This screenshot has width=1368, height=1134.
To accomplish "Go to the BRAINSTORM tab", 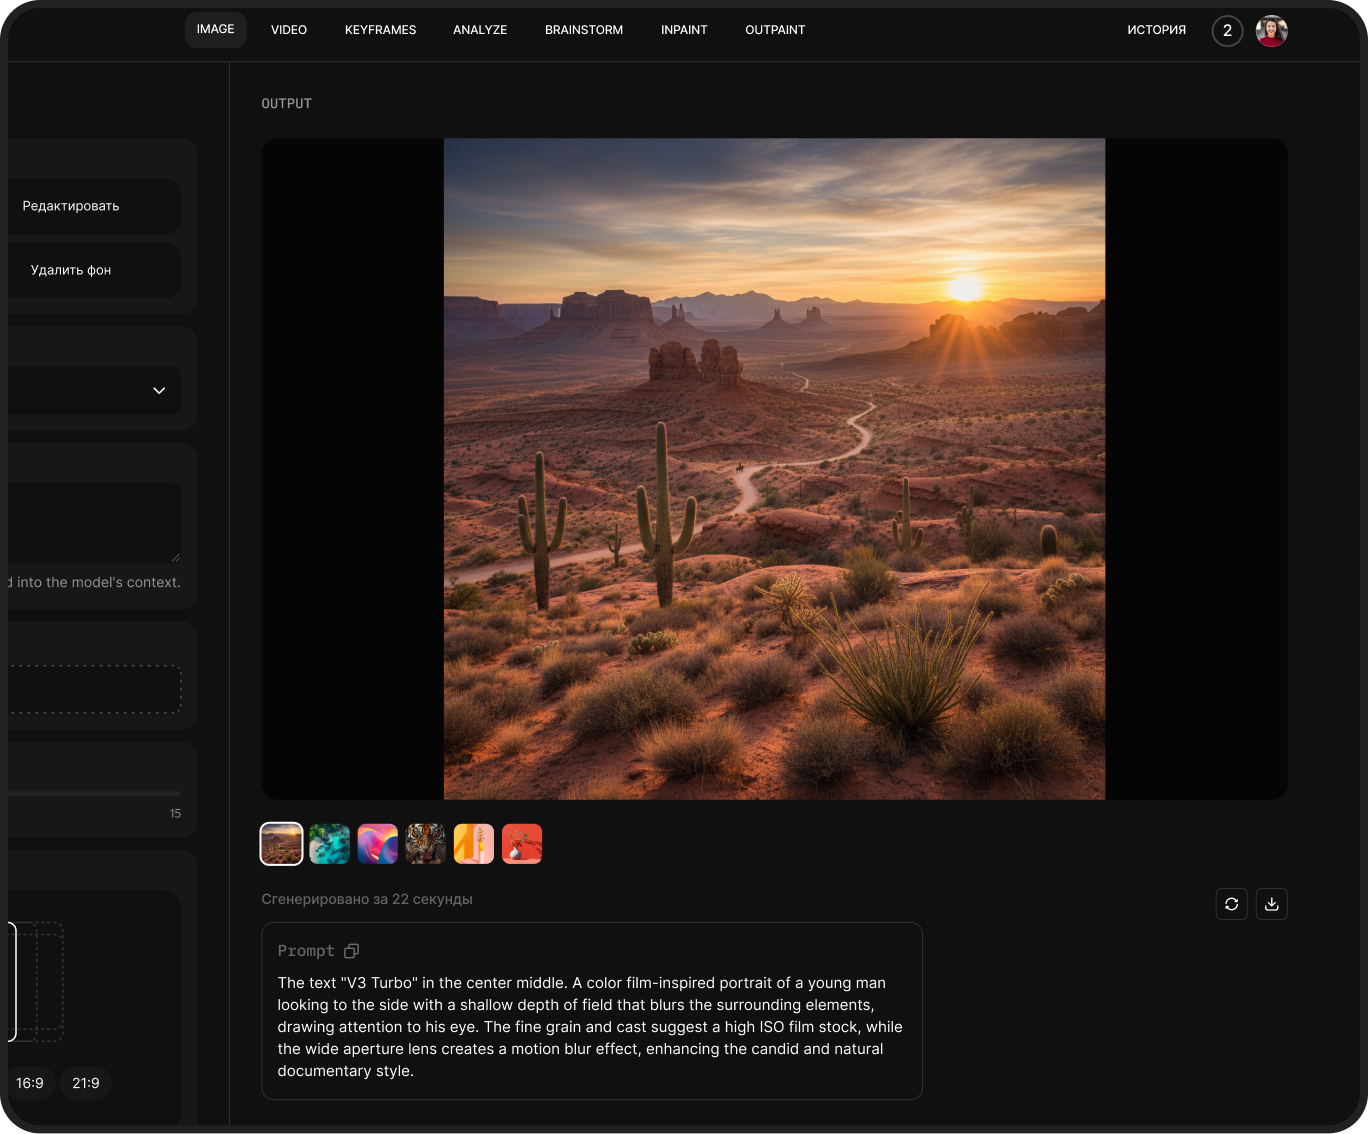I will pos(584,30).
